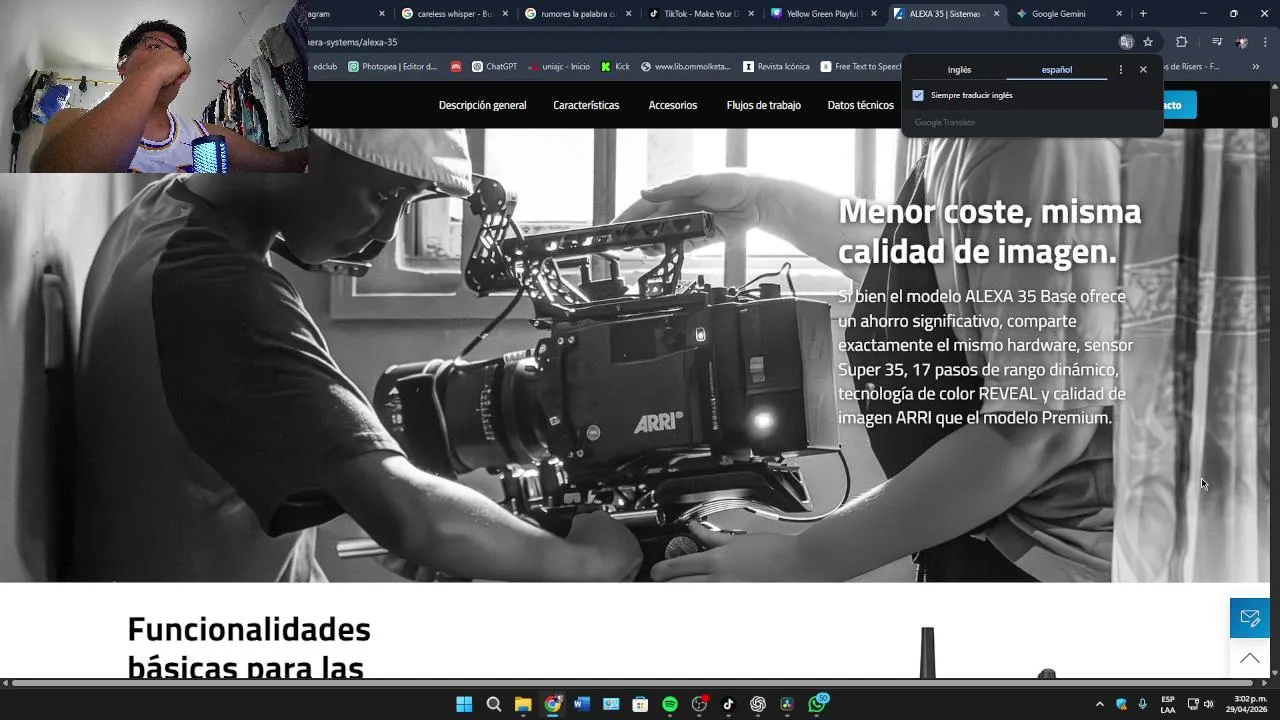Click the blue contact button in header
Image resolution: width=1280 pixels, height=720 pixels.
click(x=1180, y=105)
